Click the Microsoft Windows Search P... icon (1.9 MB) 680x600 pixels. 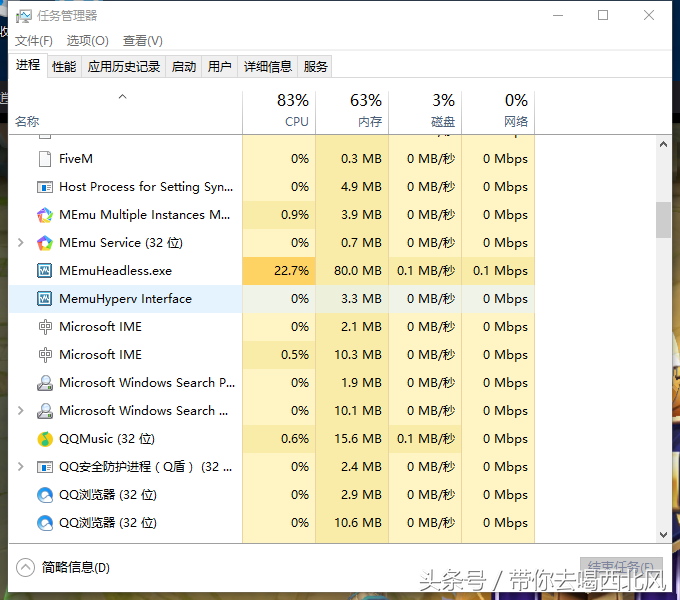point(45,383)
